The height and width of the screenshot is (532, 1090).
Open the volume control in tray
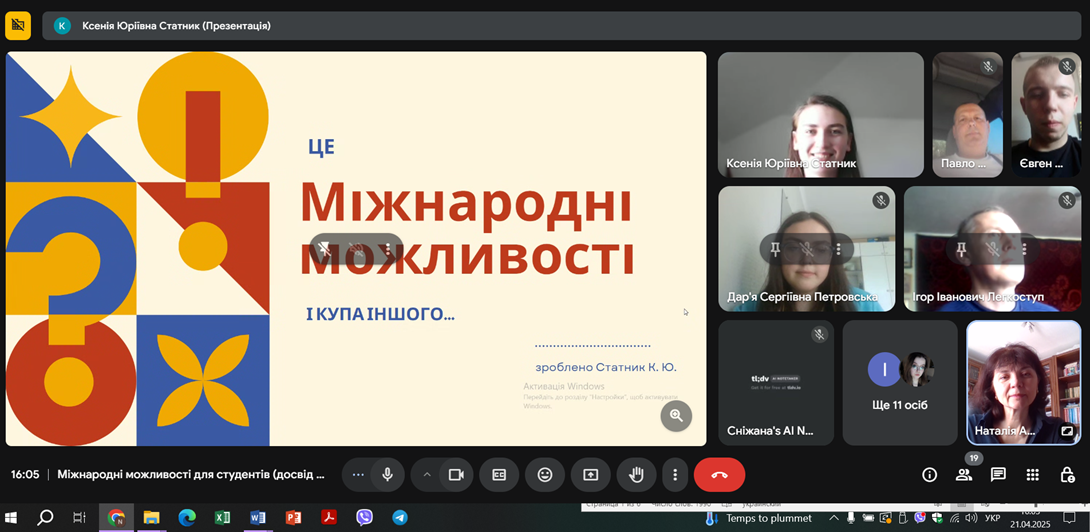point(973,518)
